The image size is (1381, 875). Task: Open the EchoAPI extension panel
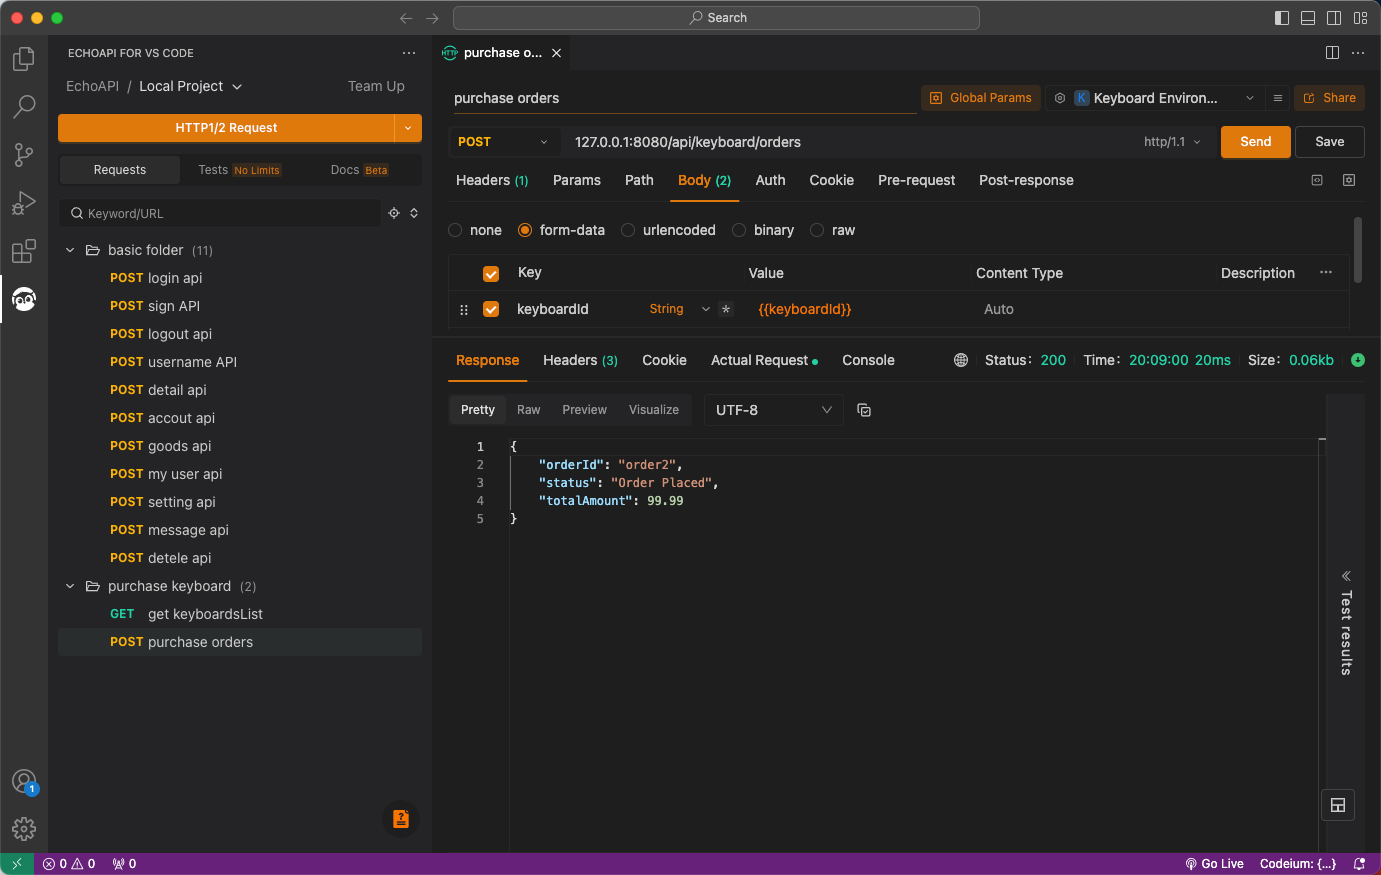click(x=24, y=299)
